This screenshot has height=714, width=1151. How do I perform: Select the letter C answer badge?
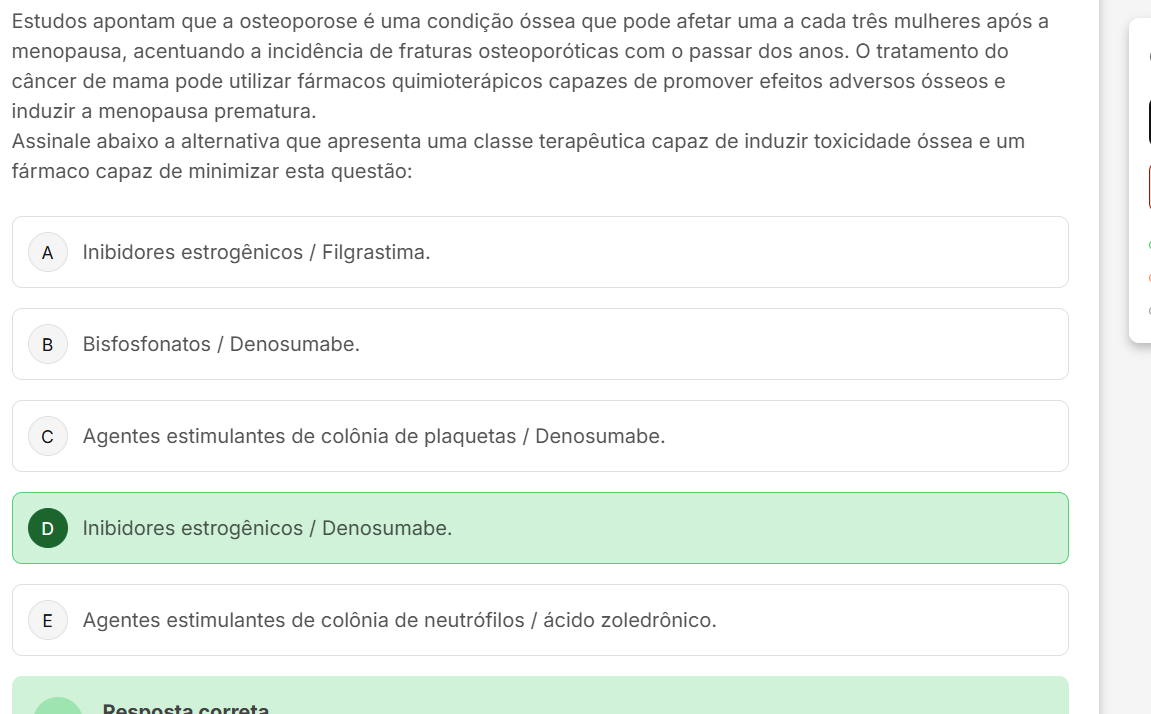click(48, 436)
